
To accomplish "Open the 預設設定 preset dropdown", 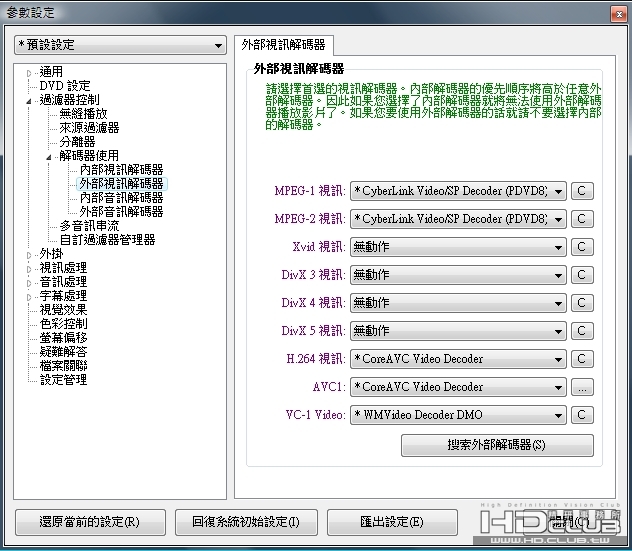I will 120,45.
